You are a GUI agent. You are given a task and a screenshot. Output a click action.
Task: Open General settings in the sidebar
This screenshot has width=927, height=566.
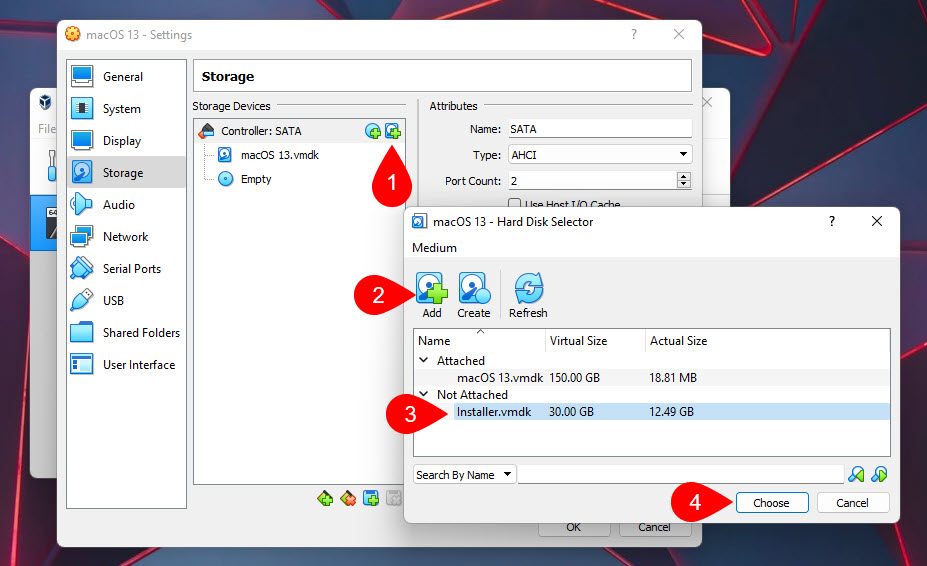point(127,77)
